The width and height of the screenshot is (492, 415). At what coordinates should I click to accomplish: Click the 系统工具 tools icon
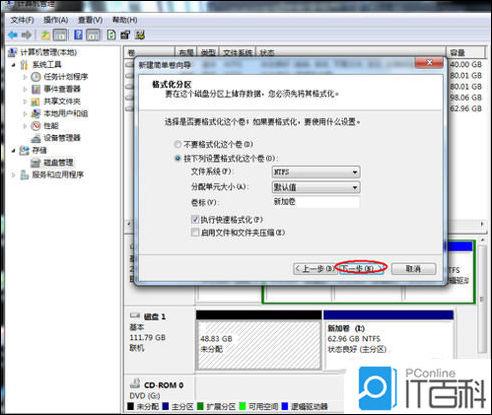point(24,64)
